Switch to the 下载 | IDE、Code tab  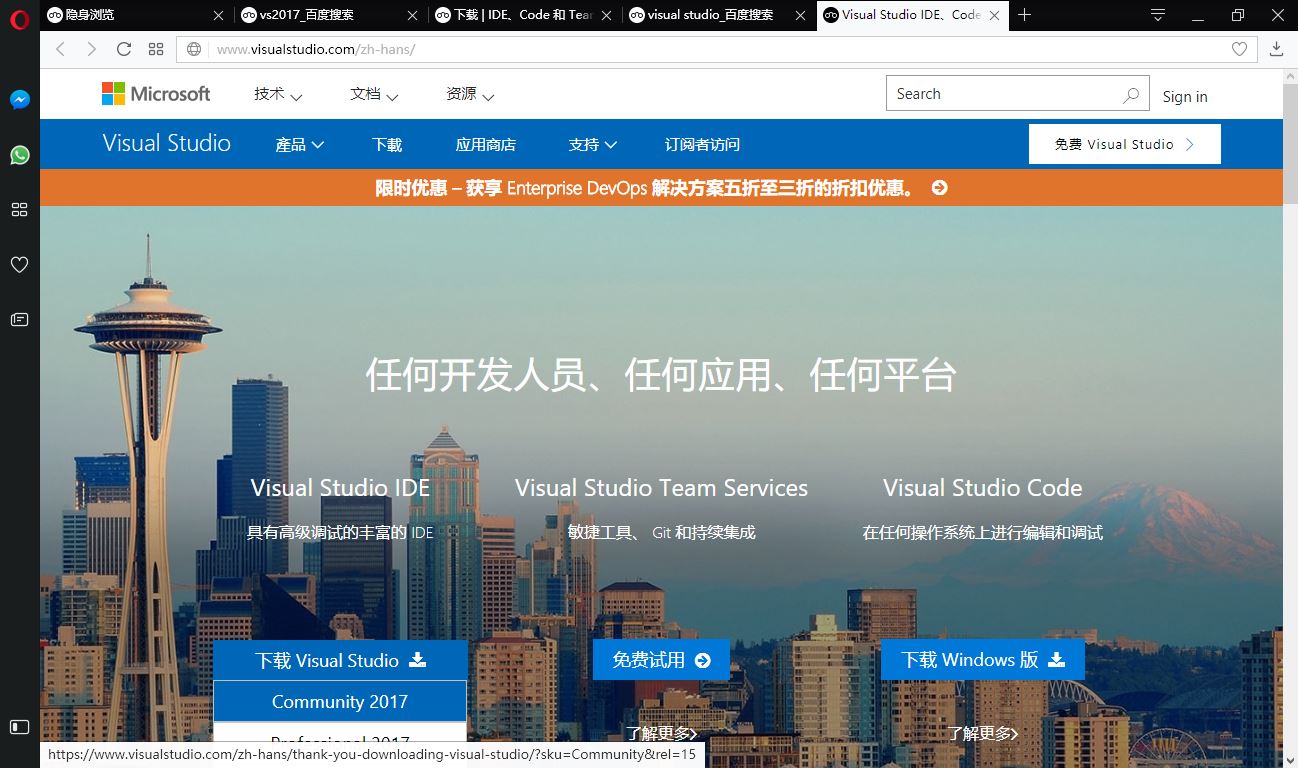tap(523, 15)
